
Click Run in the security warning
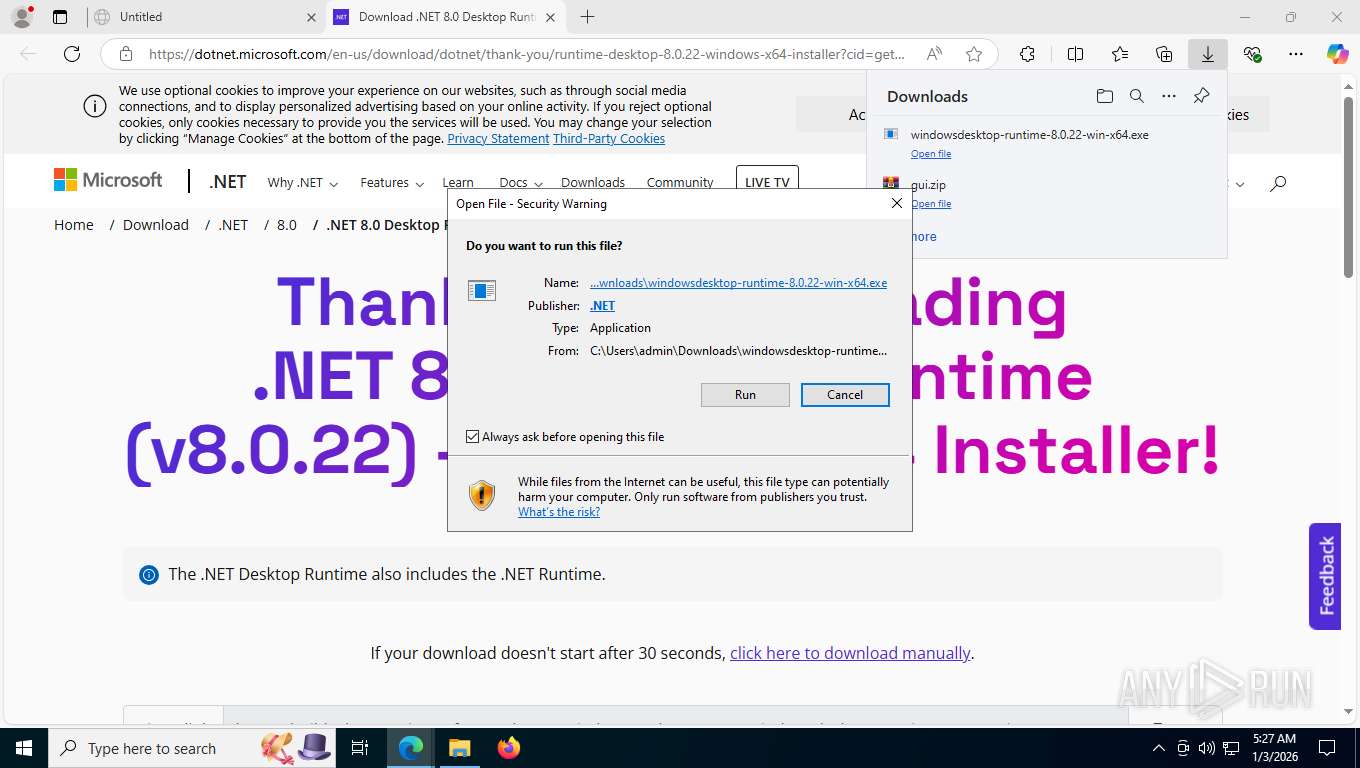coord(745,395)
